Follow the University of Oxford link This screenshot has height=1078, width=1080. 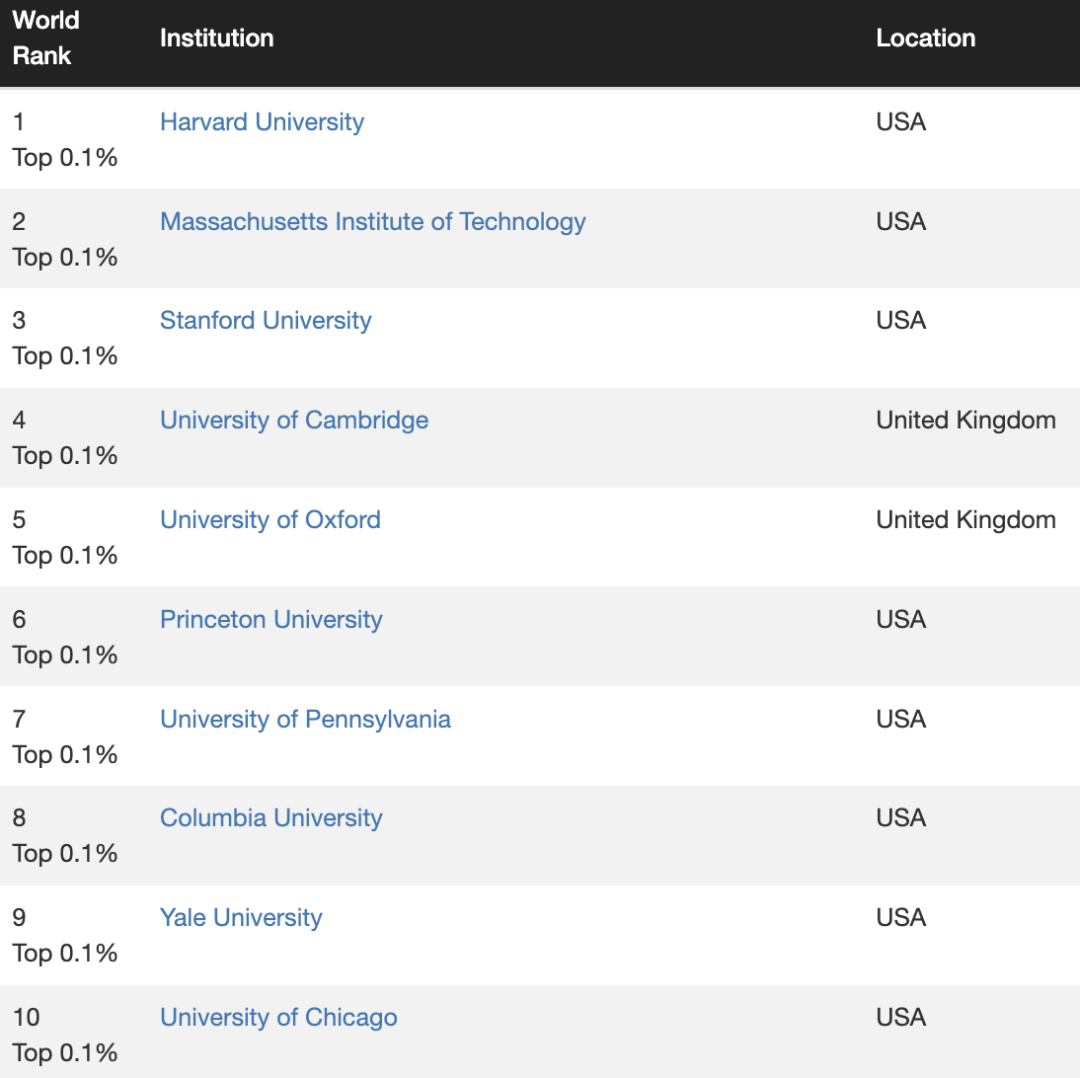pyautogui.click(x=270, y=520)
